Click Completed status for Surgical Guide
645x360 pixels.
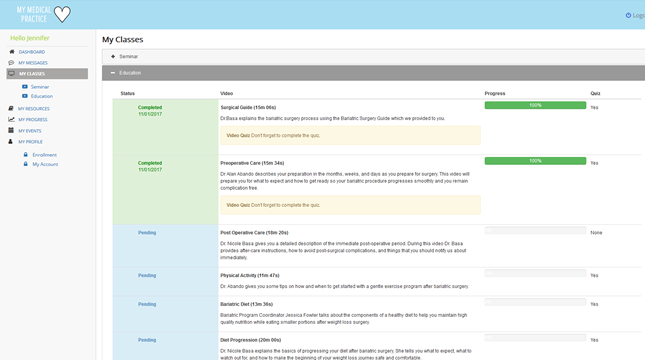150,107
